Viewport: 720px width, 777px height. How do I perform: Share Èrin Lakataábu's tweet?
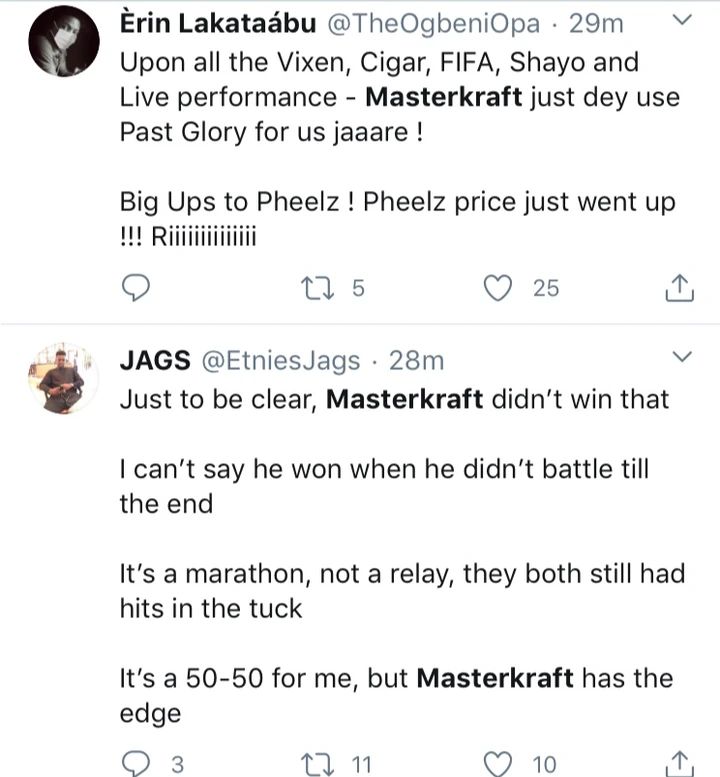coord(679,288)
